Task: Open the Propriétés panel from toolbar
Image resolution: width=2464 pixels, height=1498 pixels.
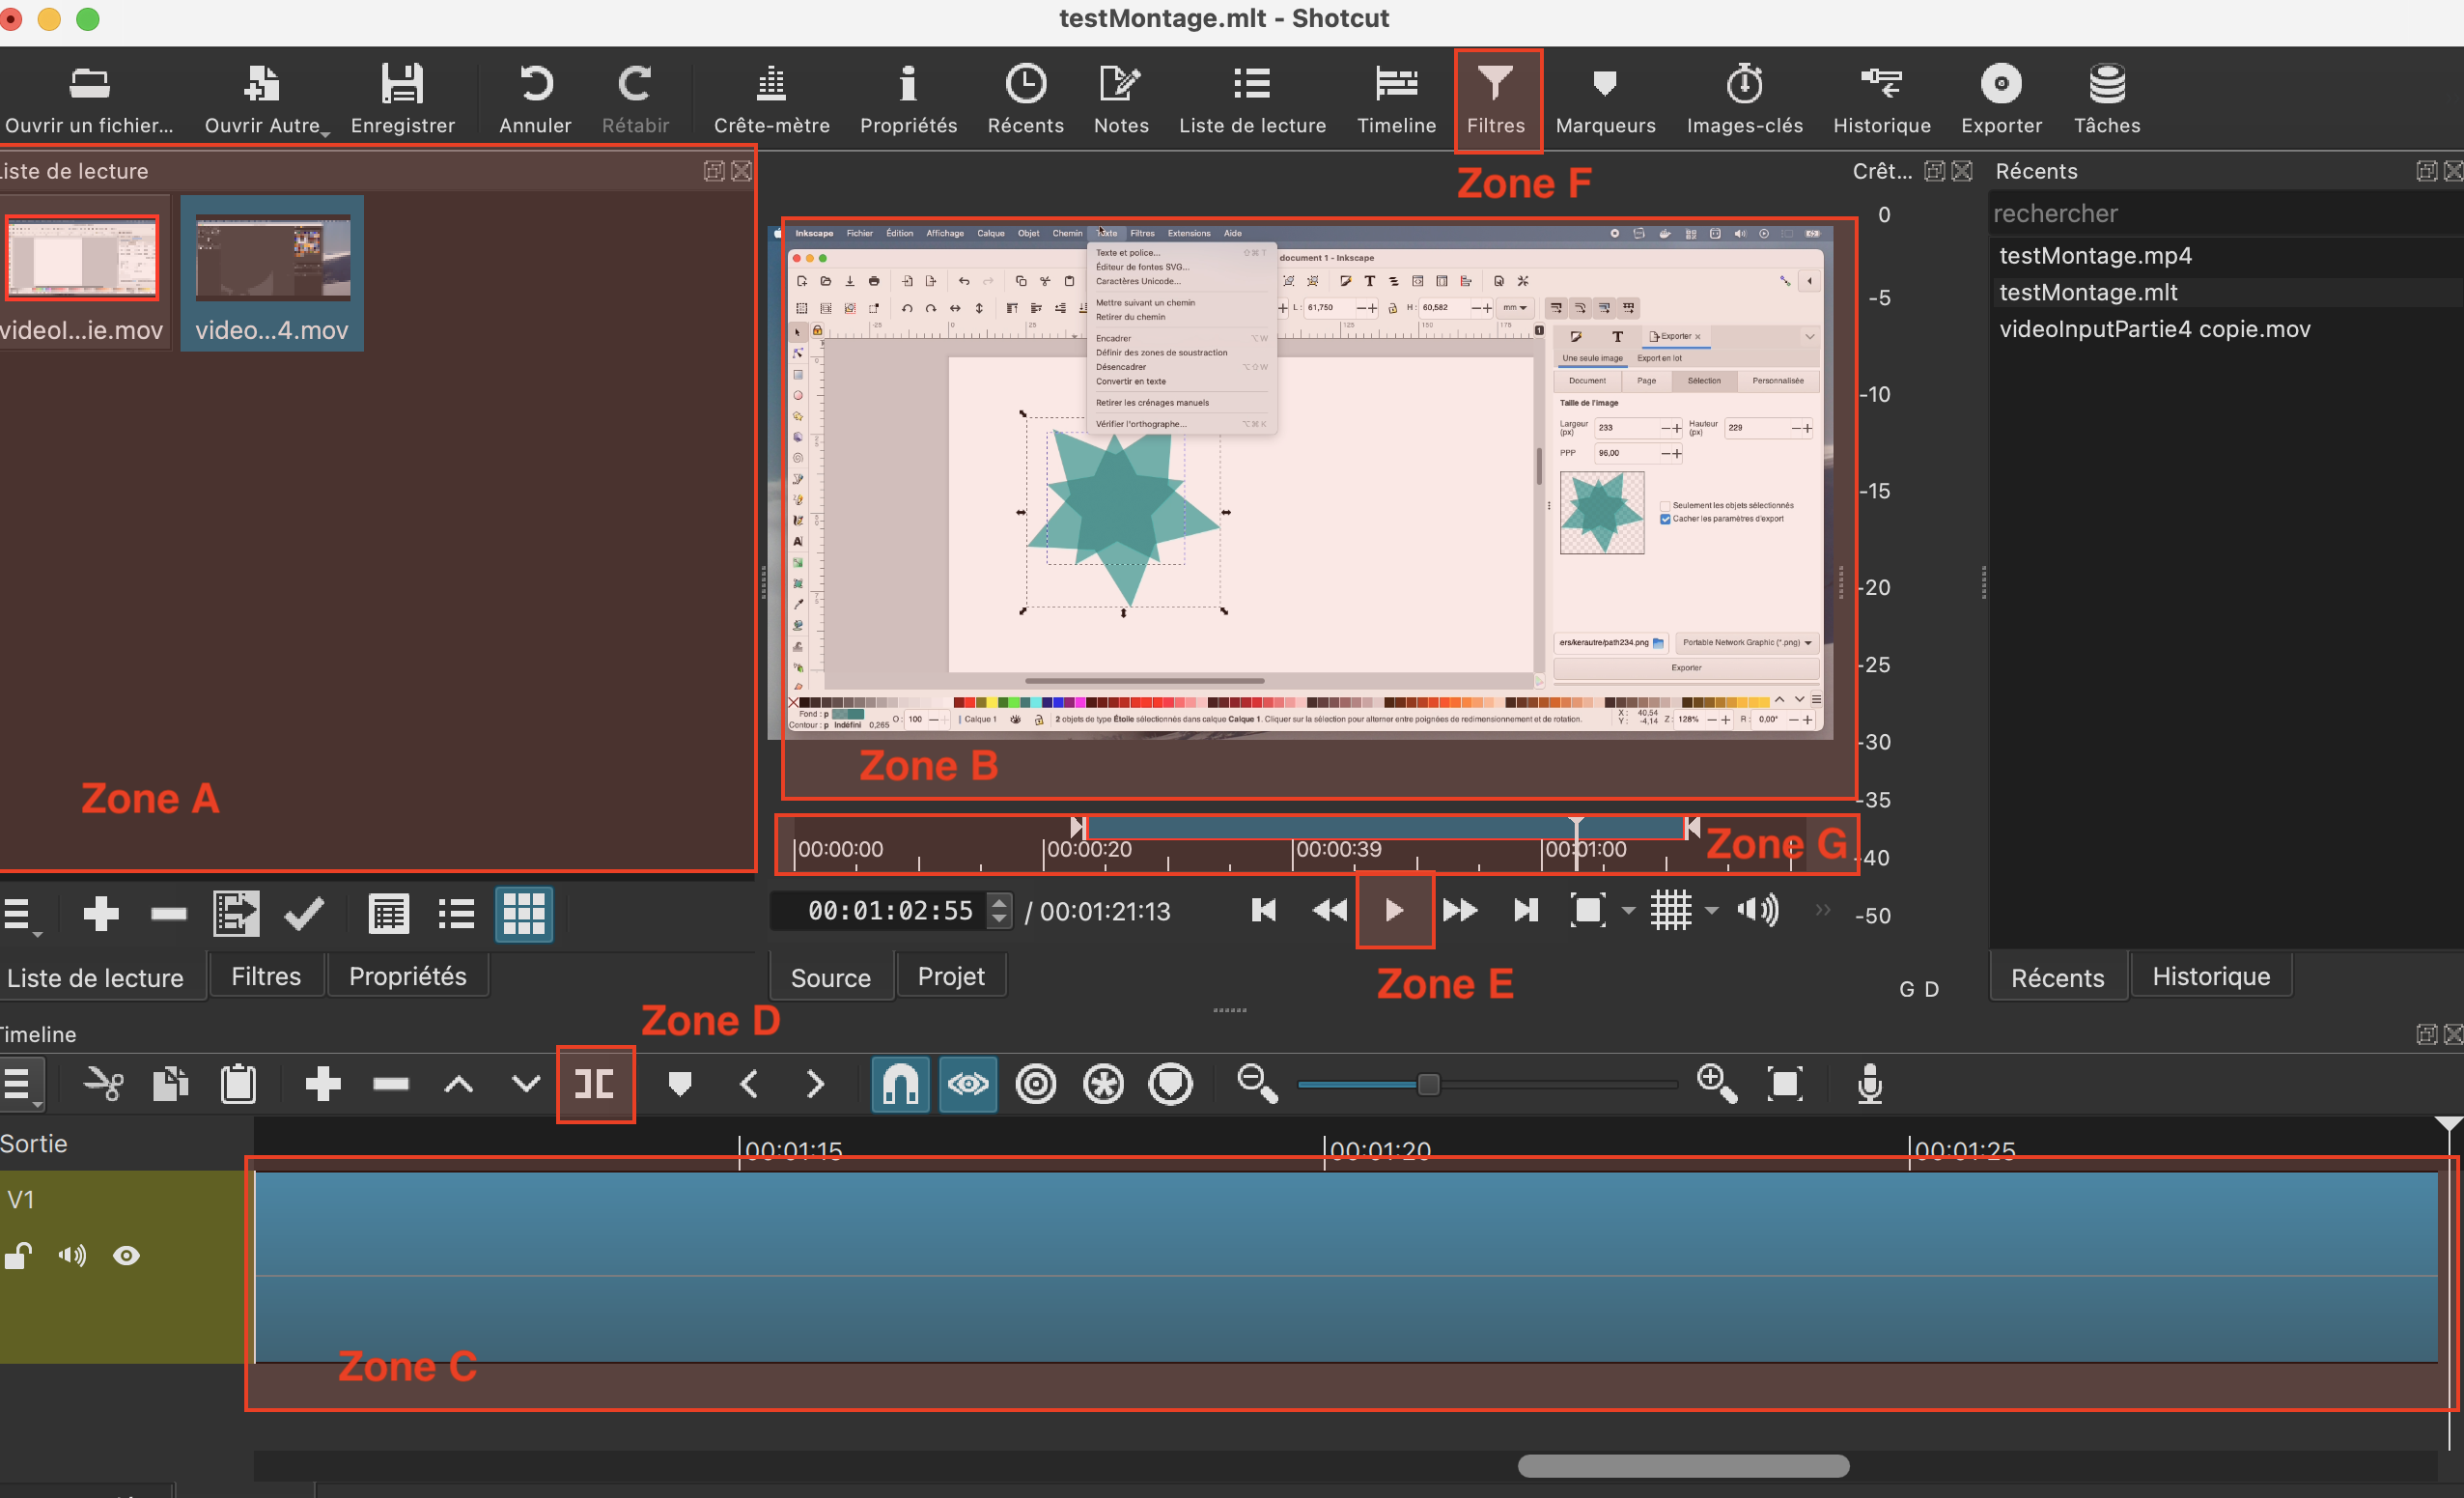Action: pyautogui.click(x=908, y=100)
